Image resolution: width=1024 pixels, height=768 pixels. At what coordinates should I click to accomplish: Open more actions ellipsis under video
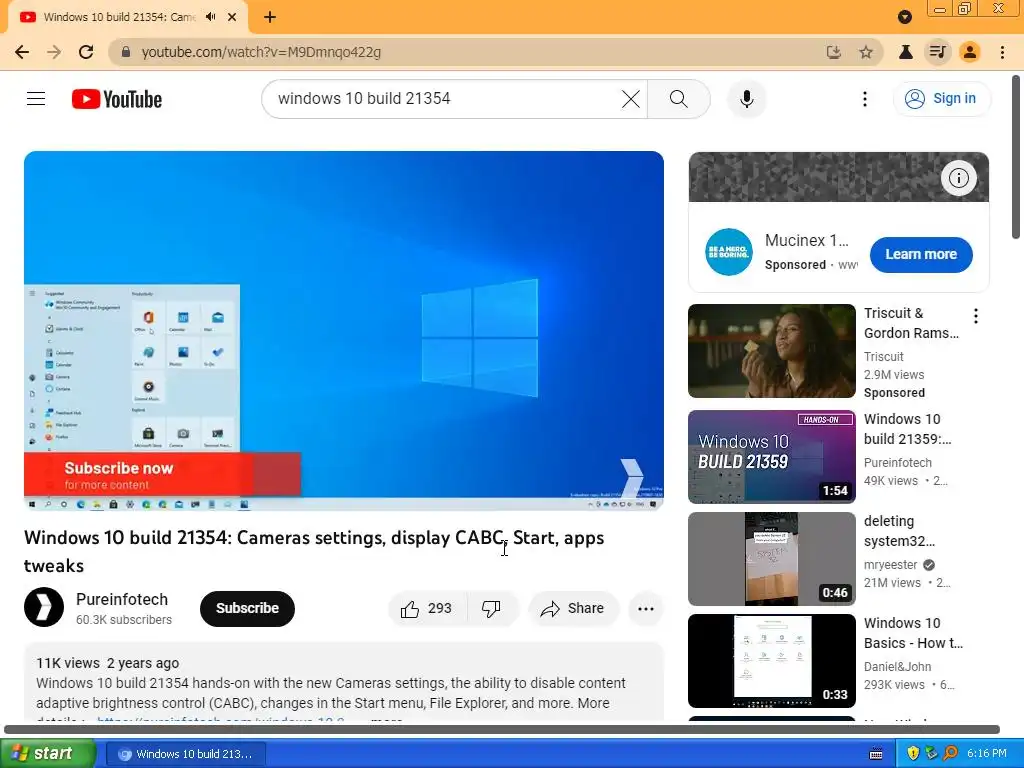pyautogui.click(x=646, y=609)
